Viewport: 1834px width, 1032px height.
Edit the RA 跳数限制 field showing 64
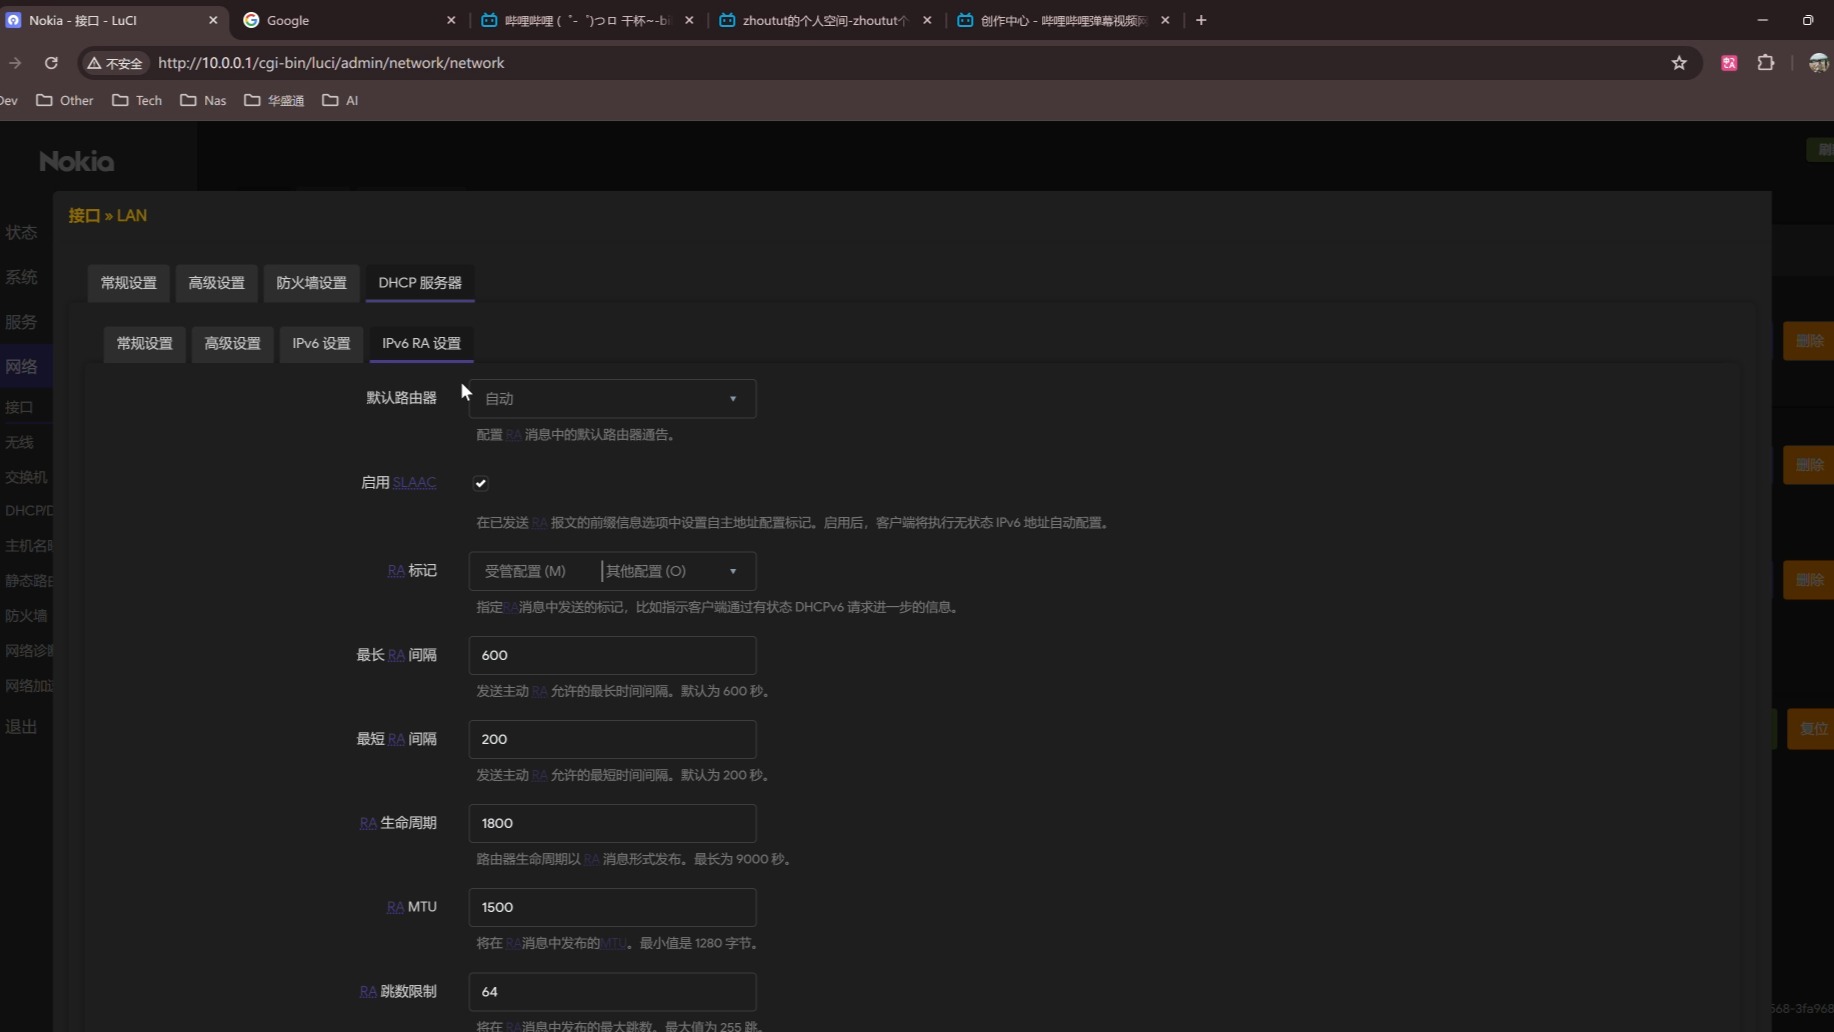(612, 991)
